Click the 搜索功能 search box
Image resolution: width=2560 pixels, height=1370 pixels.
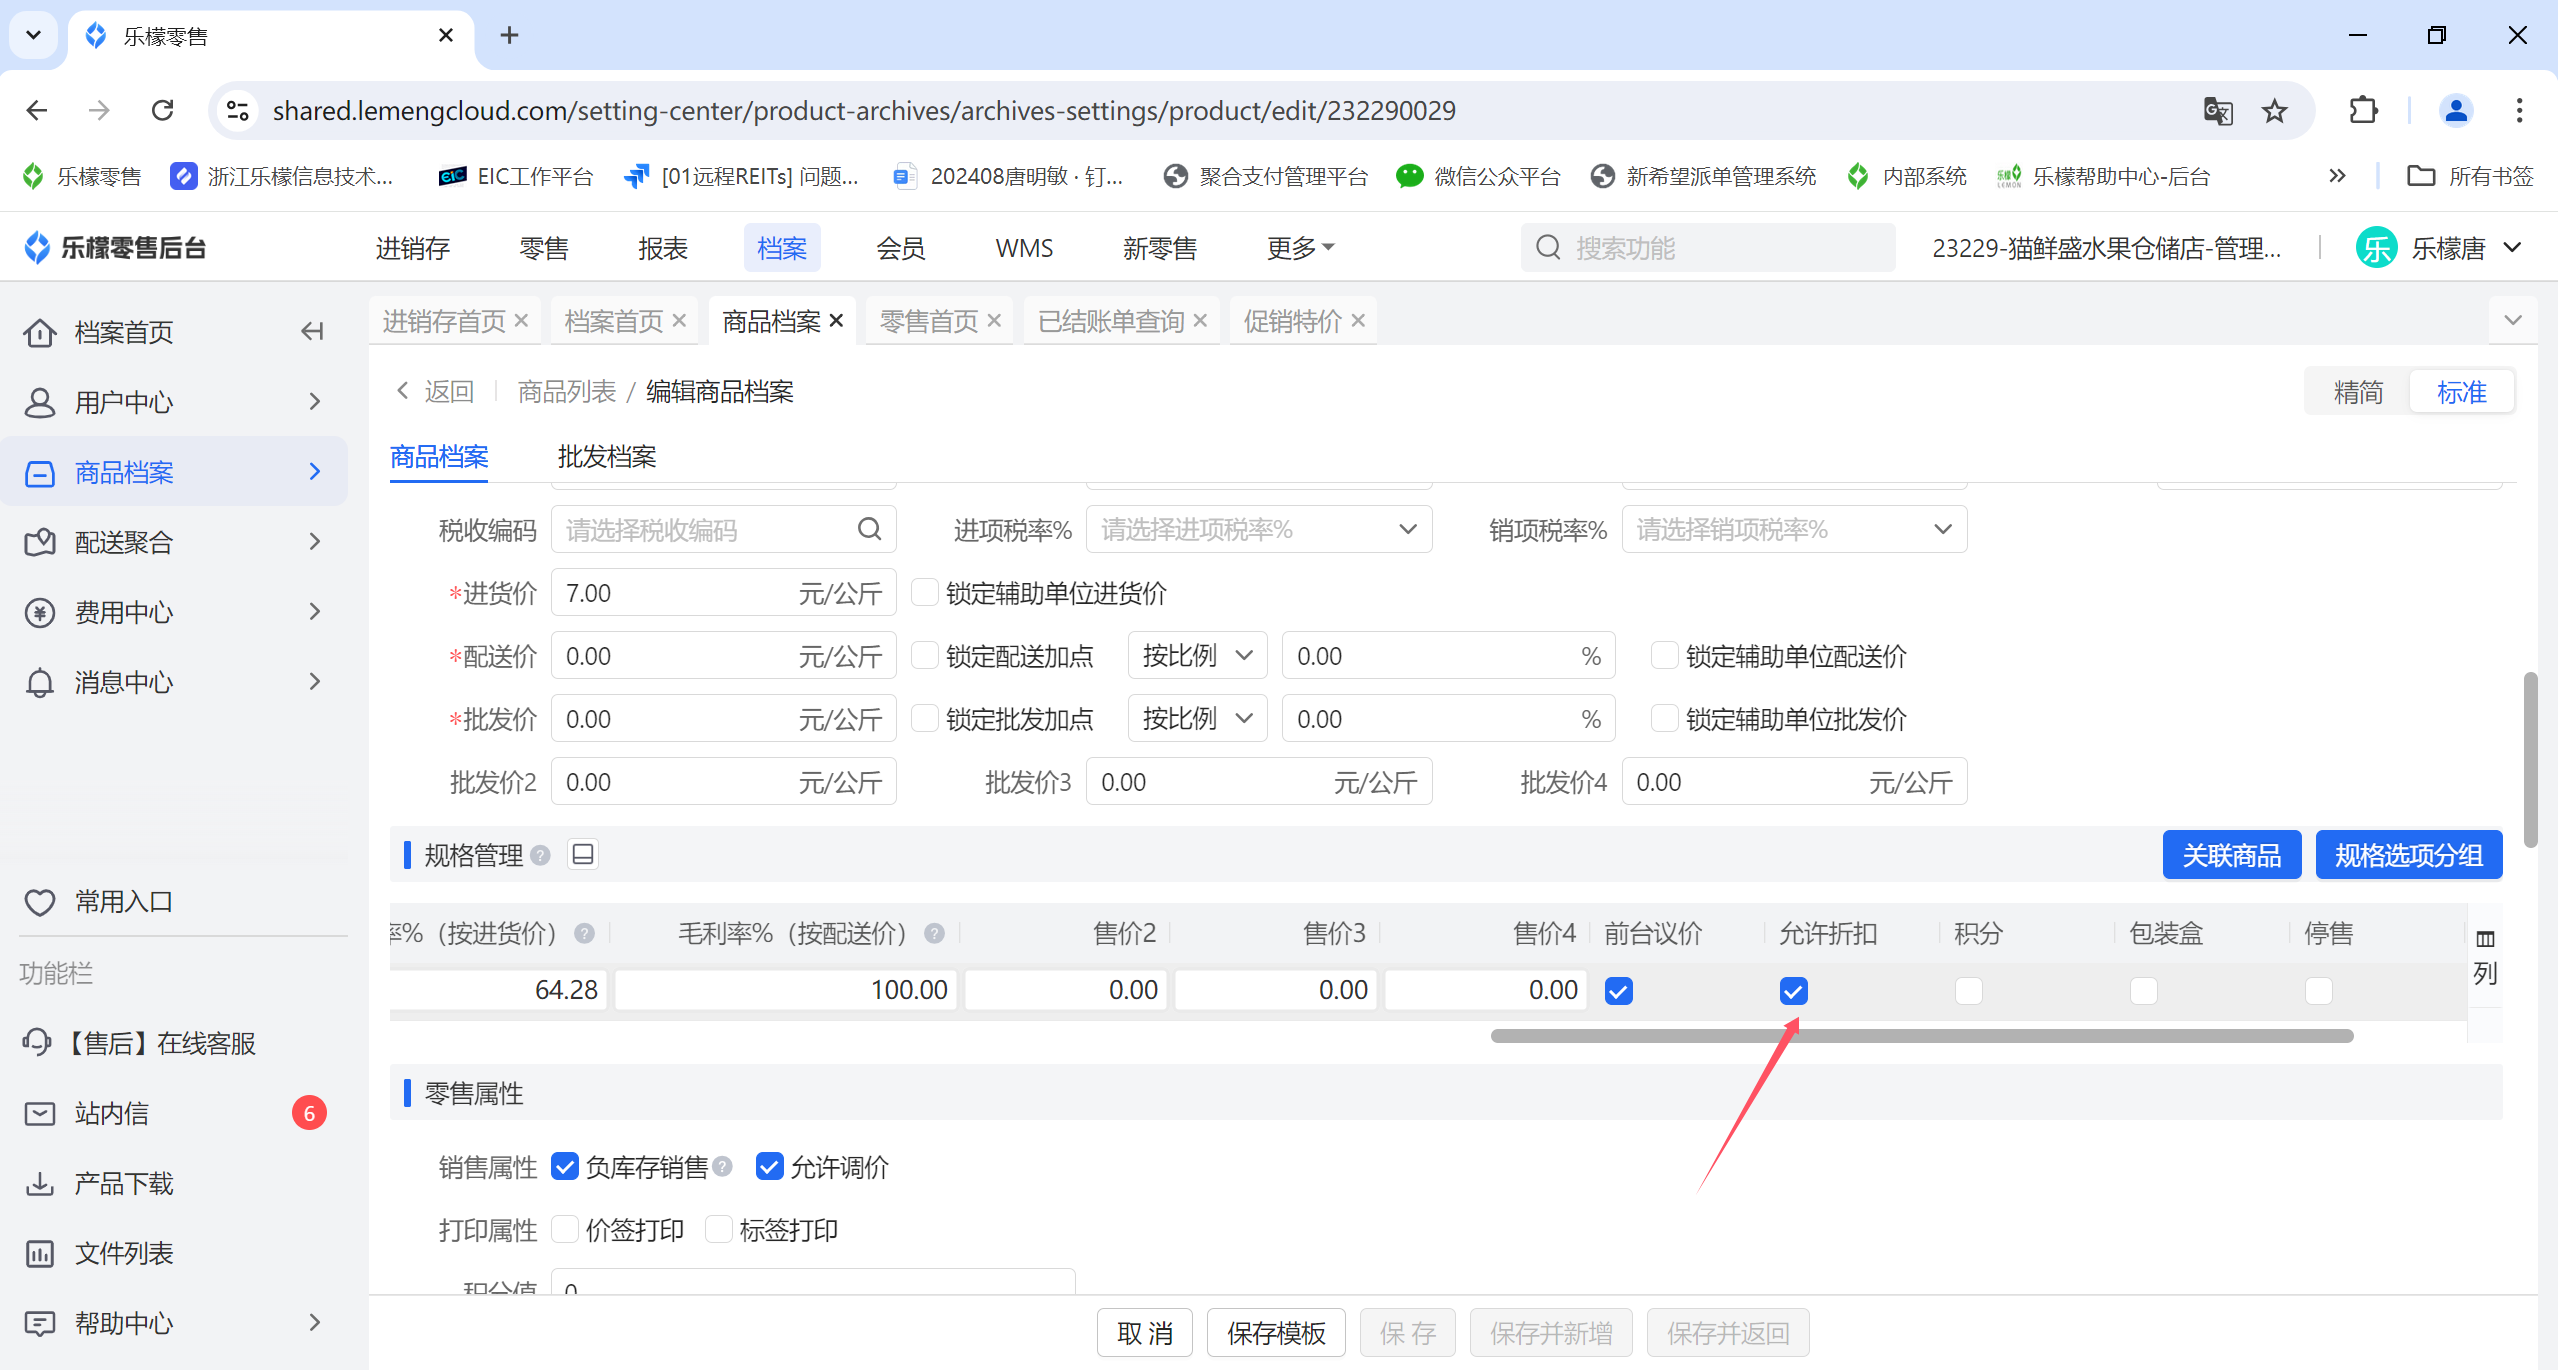tap(1707, 247)
